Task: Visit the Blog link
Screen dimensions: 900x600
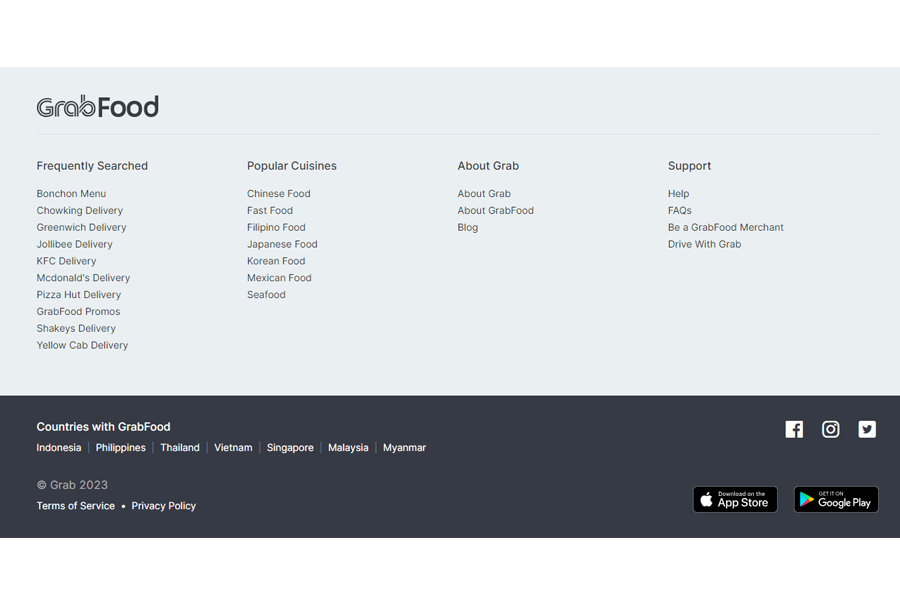Action: point(468,228)
